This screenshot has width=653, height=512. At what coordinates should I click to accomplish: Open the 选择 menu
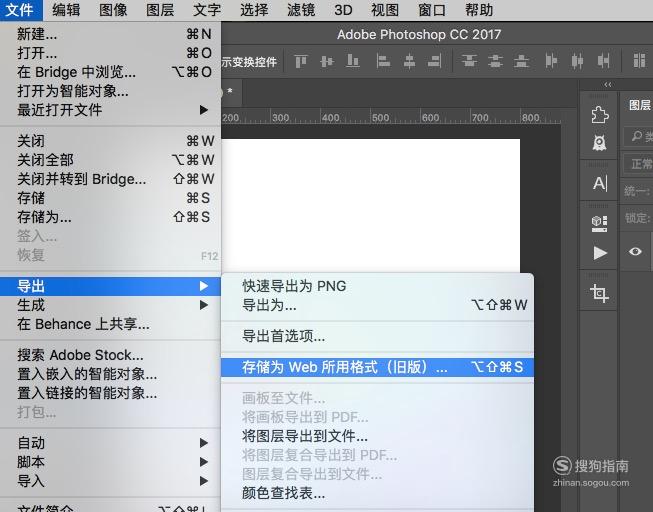click(254, 10)
